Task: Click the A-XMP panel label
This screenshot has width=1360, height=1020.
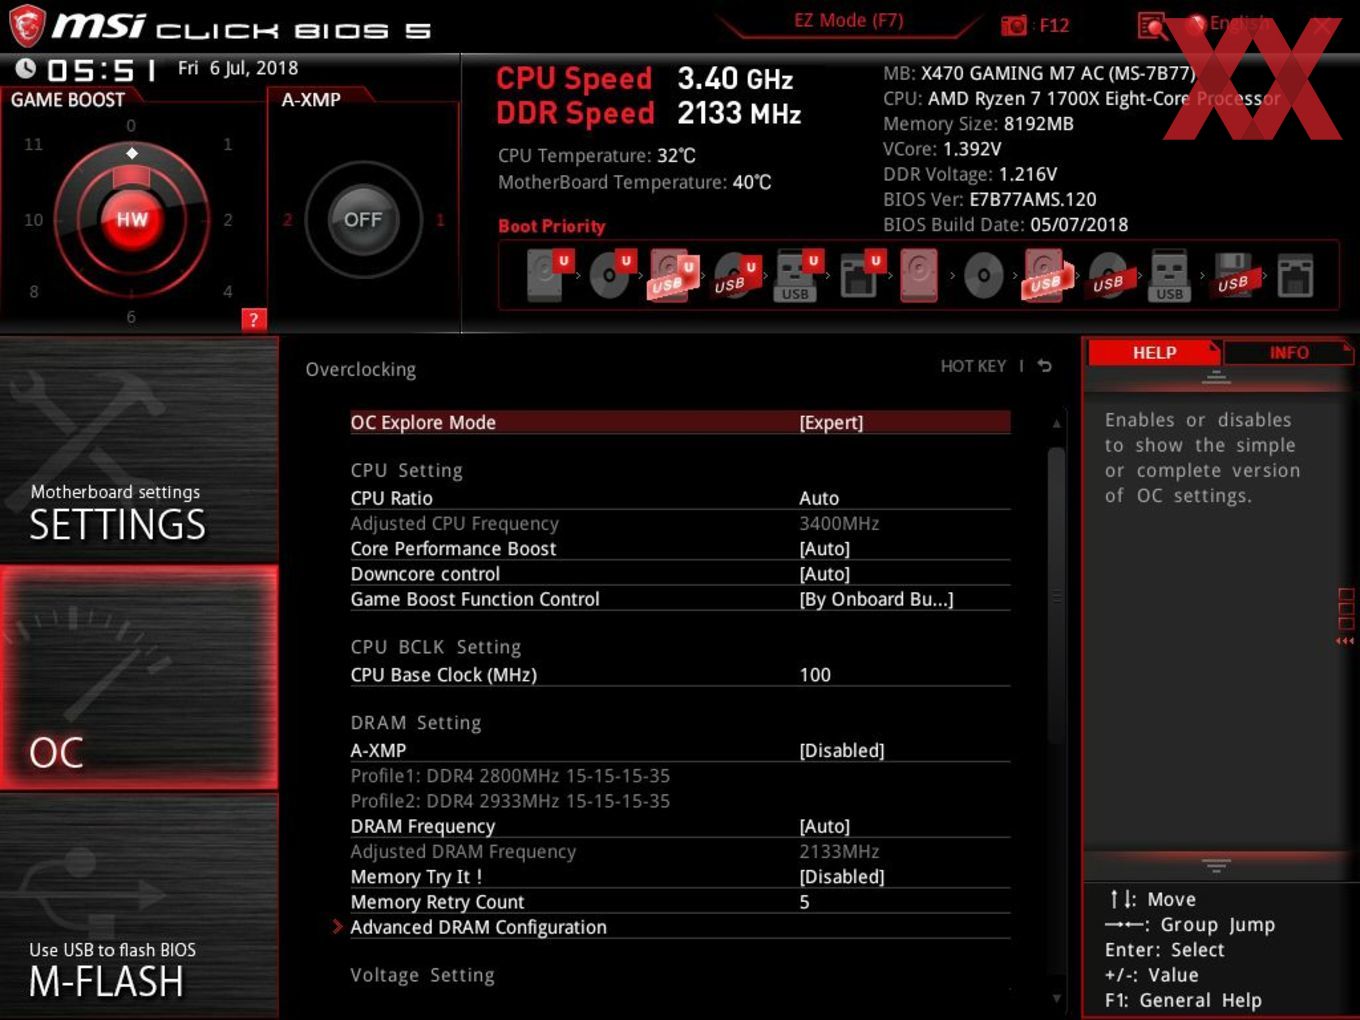Action: (311, 100)
